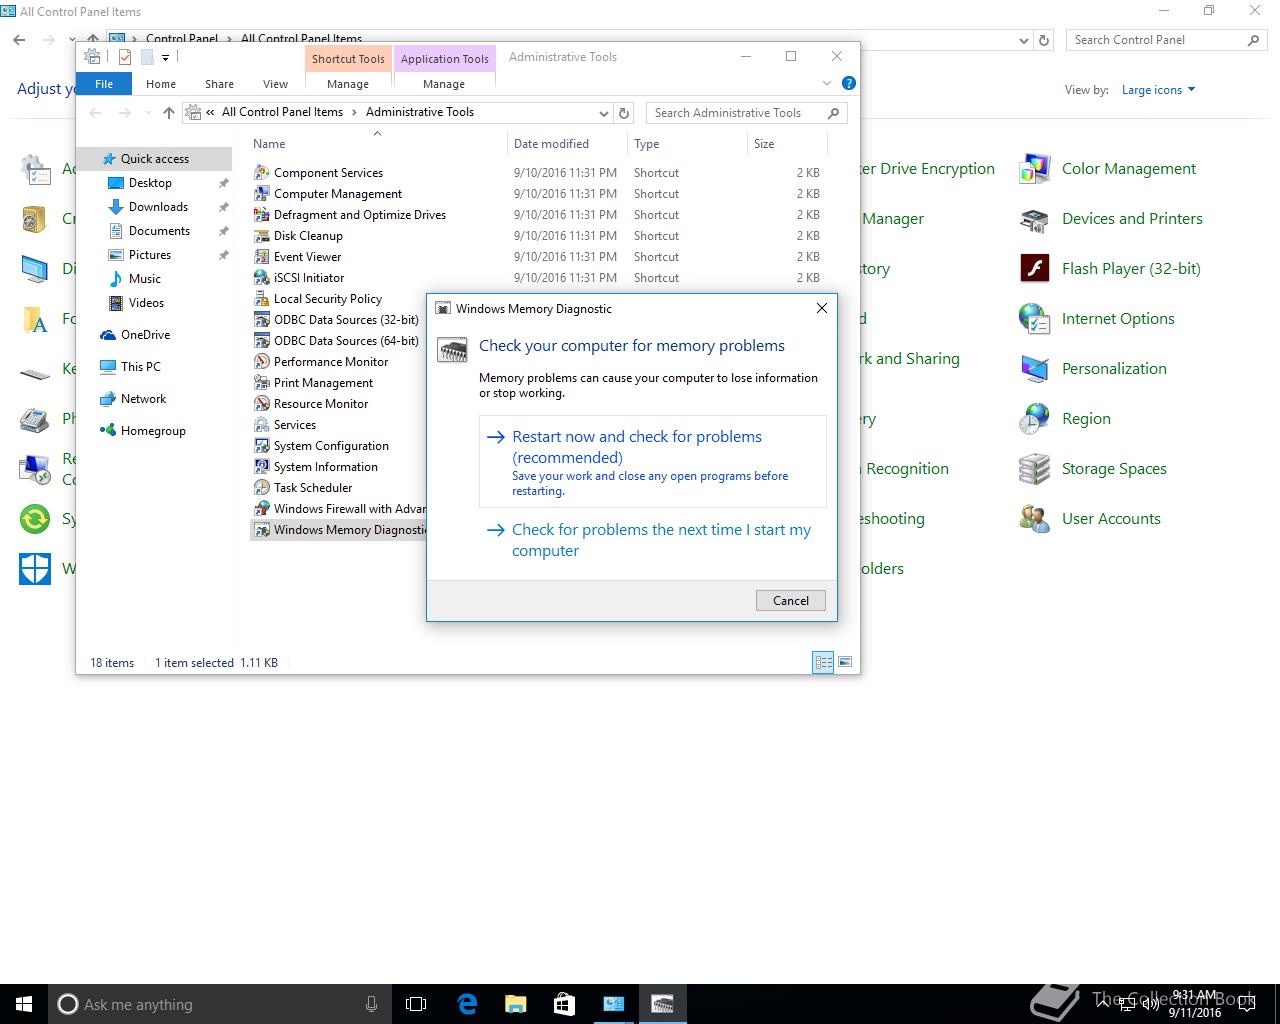1280x1024 pixels.
Task: Click the refresh icon in Administrative Tools
Action: click(624, 113)
